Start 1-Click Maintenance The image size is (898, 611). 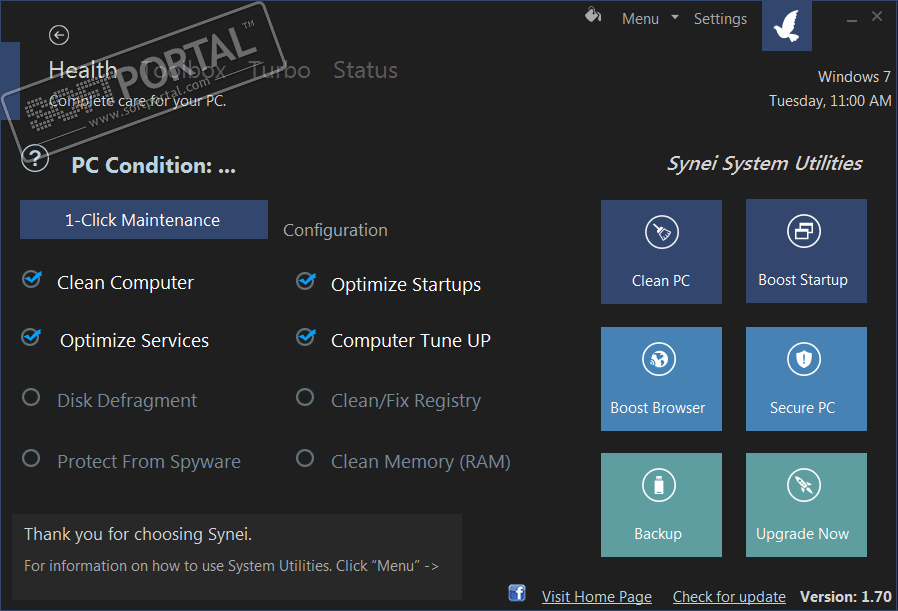click(x=143, y=220)
